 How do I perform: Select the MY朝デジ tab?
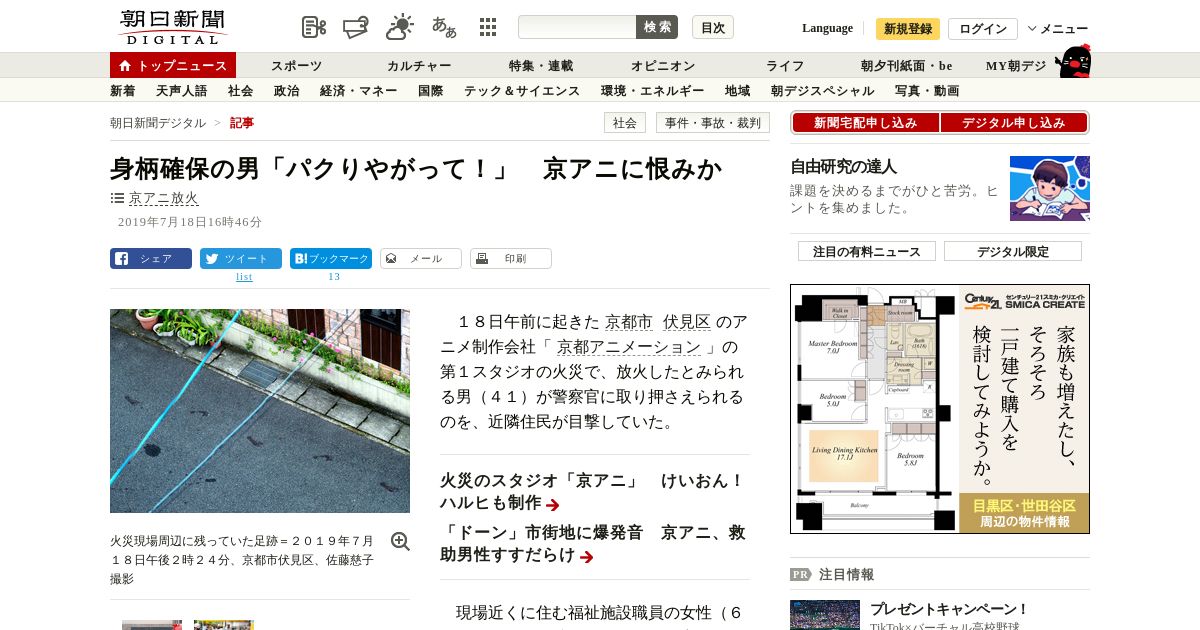click(x=1016, y=65)
